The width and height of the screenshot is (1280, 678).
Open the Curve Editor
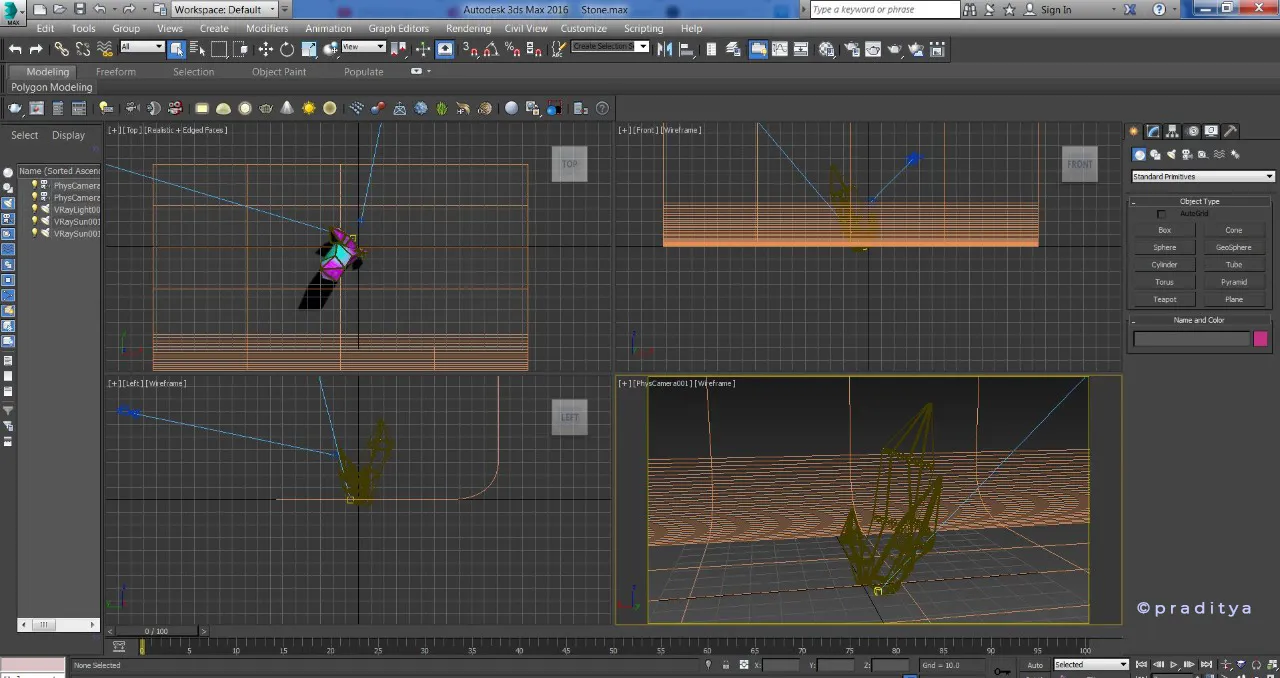point(779,49)
